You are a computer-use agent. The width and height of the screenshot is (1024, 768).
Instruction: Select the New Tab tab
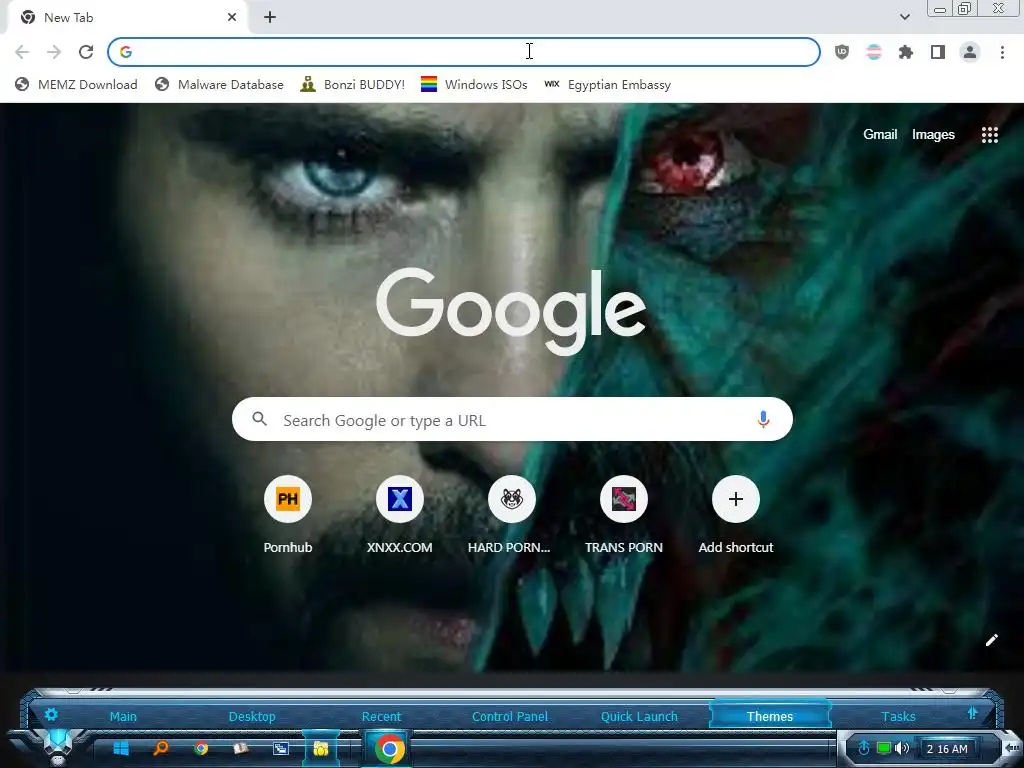tap(127, 18)
